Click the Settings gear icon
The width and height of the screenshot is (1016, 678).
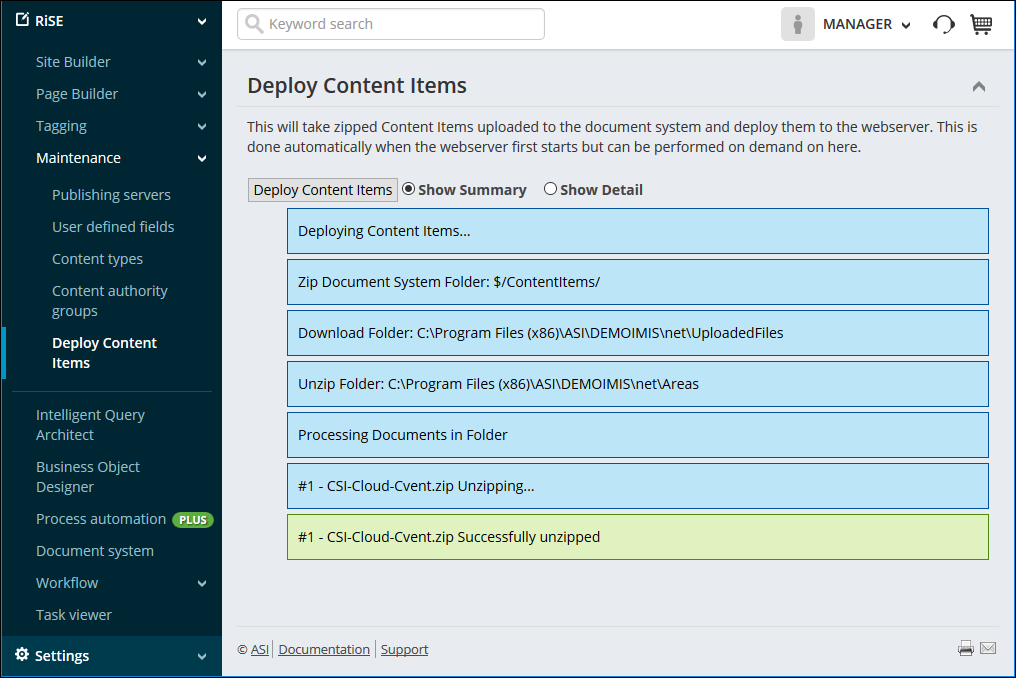pos(22,655)
